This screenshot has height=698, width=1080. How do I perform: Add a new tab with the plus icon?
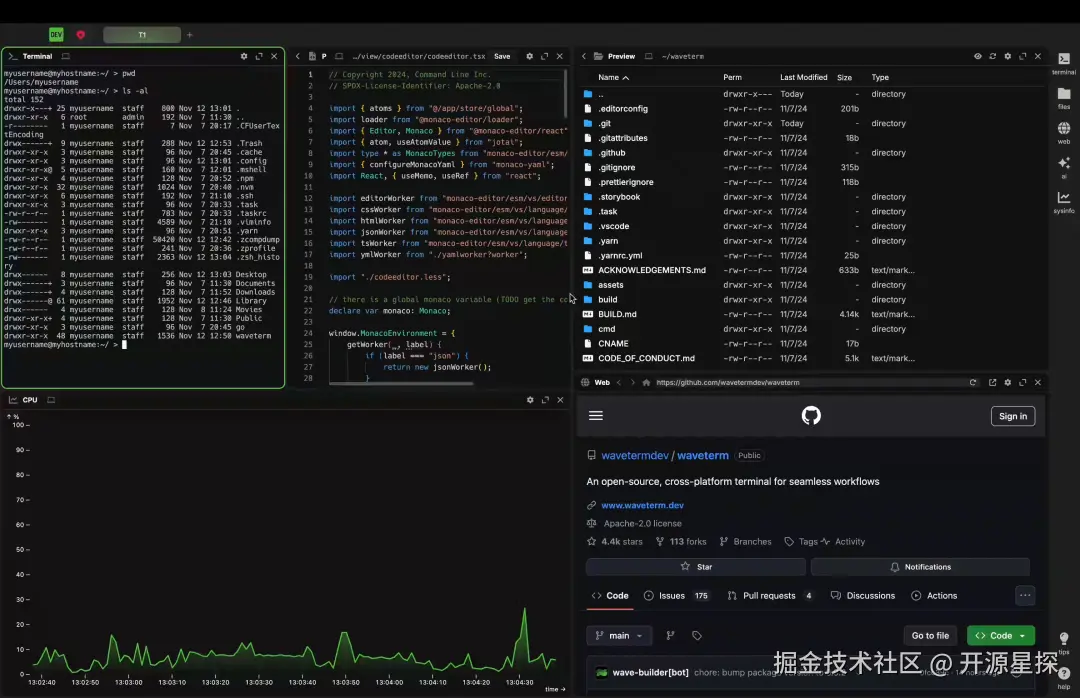click(189, 34)
